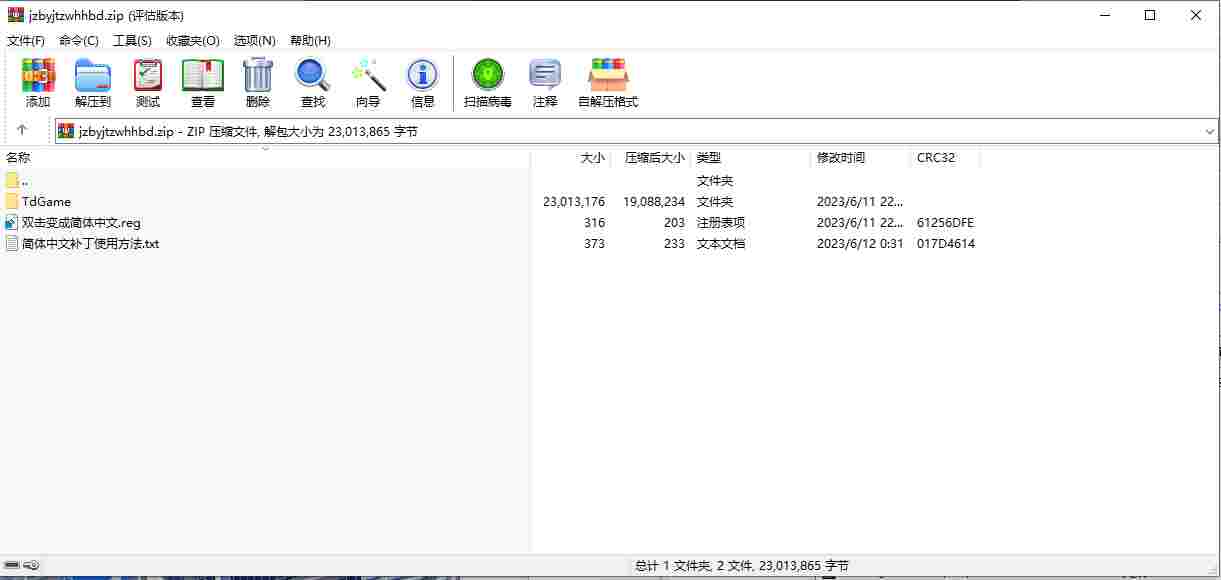1221x580 pixels.
Task: Click the drive icon in the status bar
Action: pos(11,566)
